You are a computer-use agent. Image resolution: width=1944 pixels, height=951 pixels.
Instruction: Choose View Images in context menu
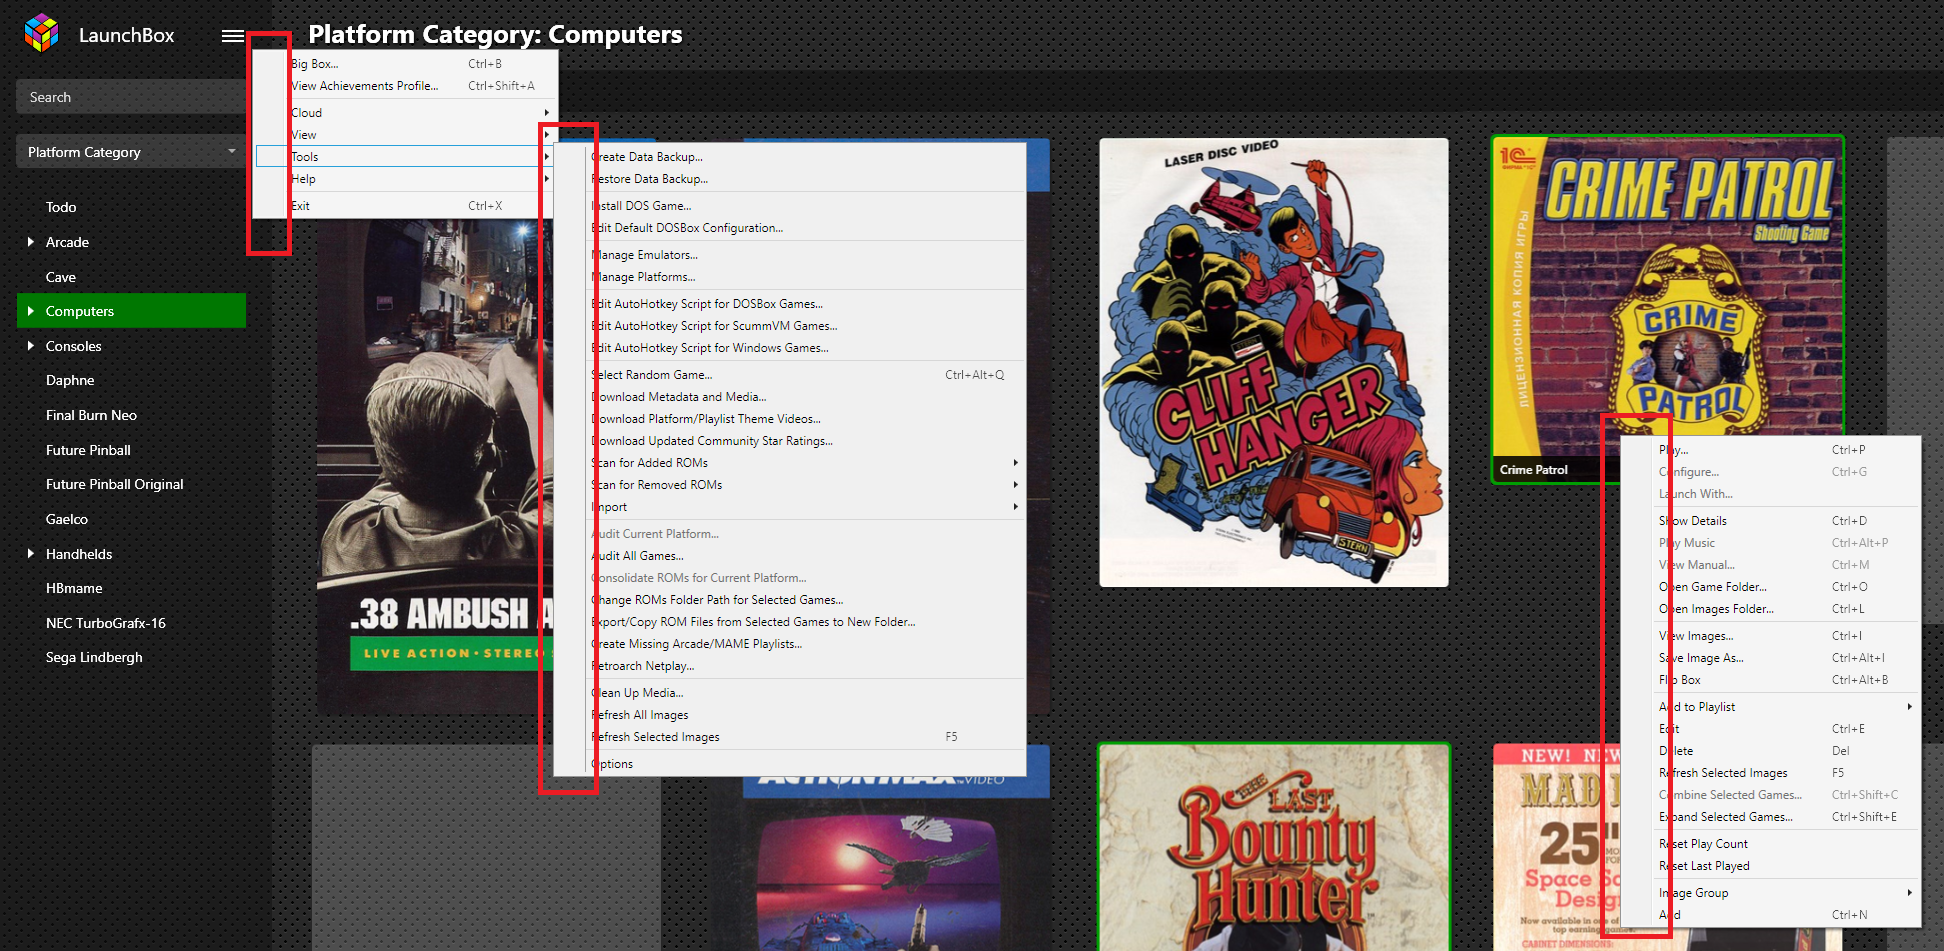click(1770, 636)
